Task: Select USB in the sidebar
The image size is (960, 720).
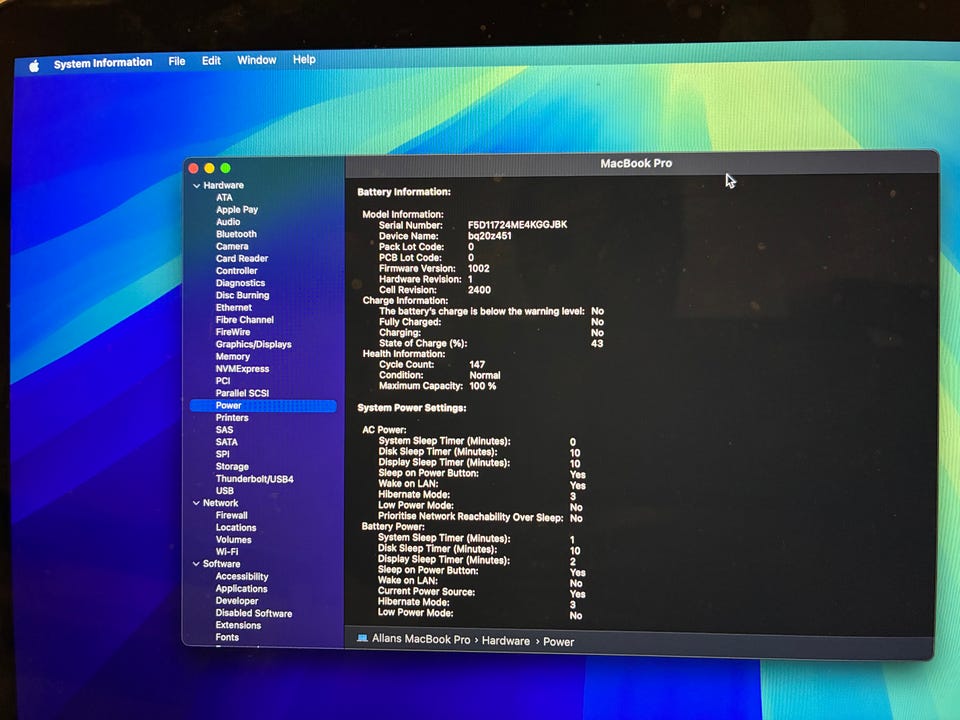Action: 225,491
